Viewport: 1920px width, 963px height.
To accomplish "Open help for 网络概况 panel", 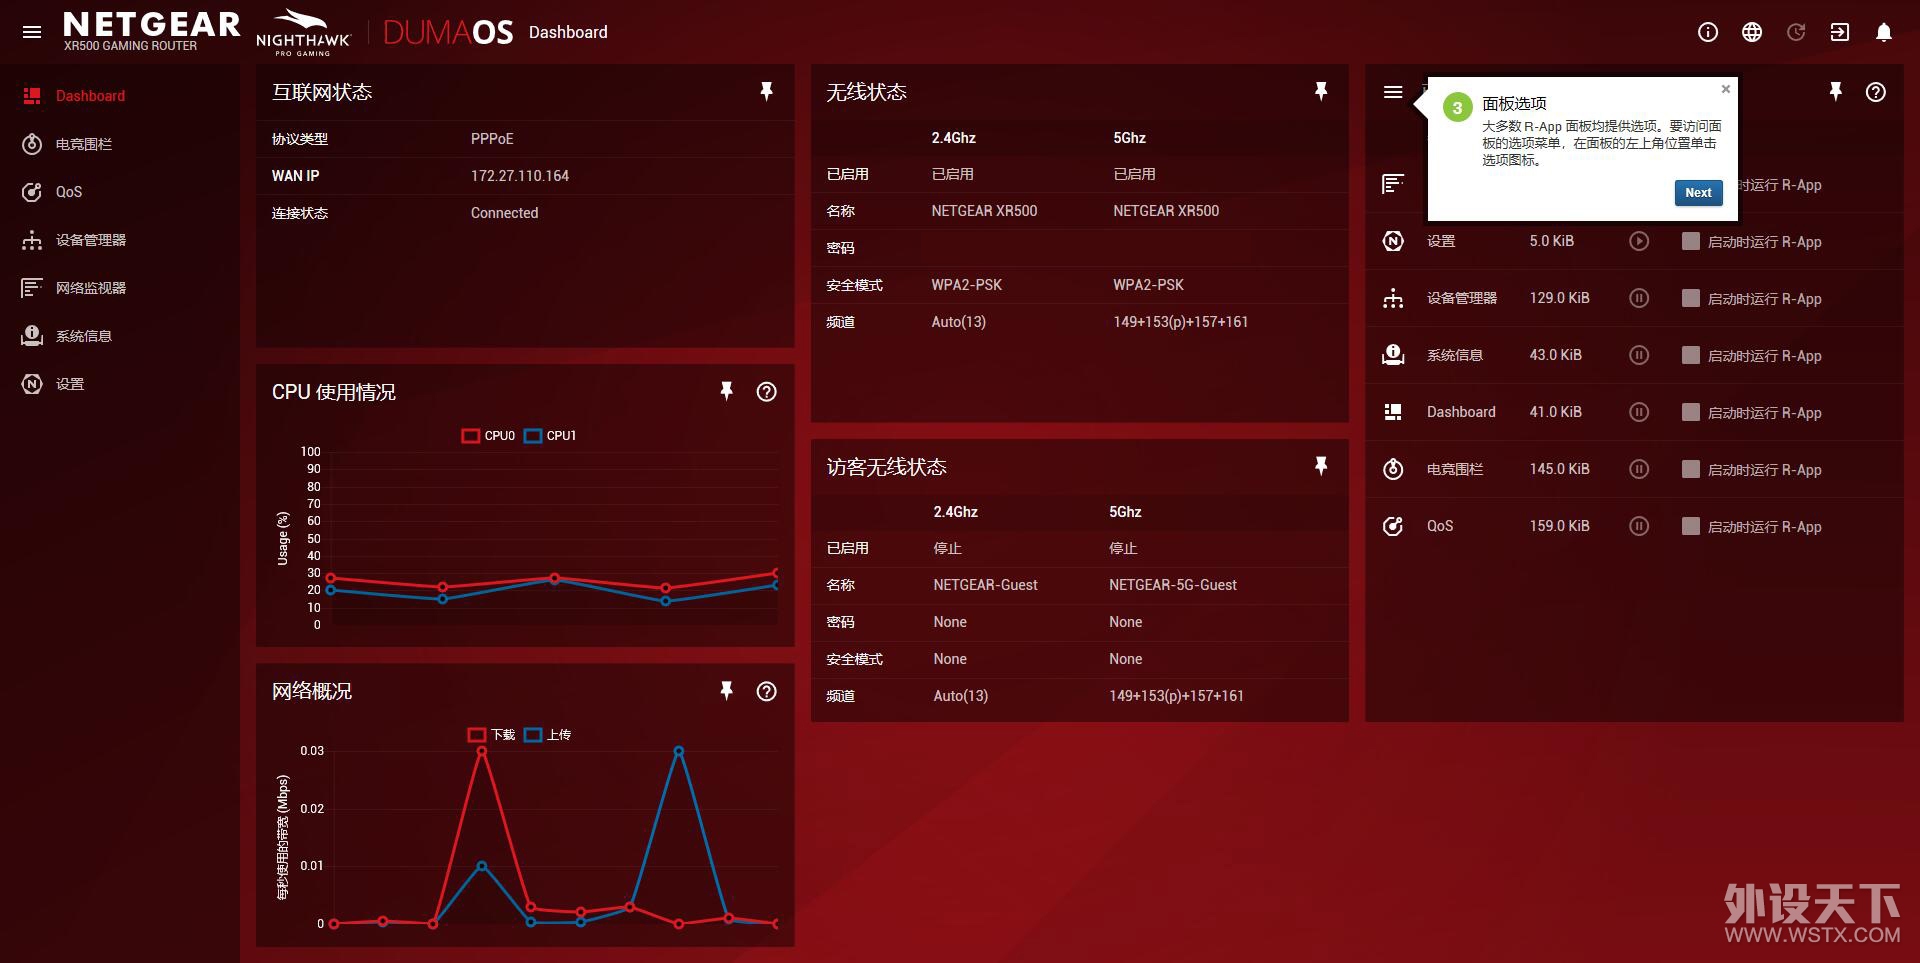I will pos(767,691).
